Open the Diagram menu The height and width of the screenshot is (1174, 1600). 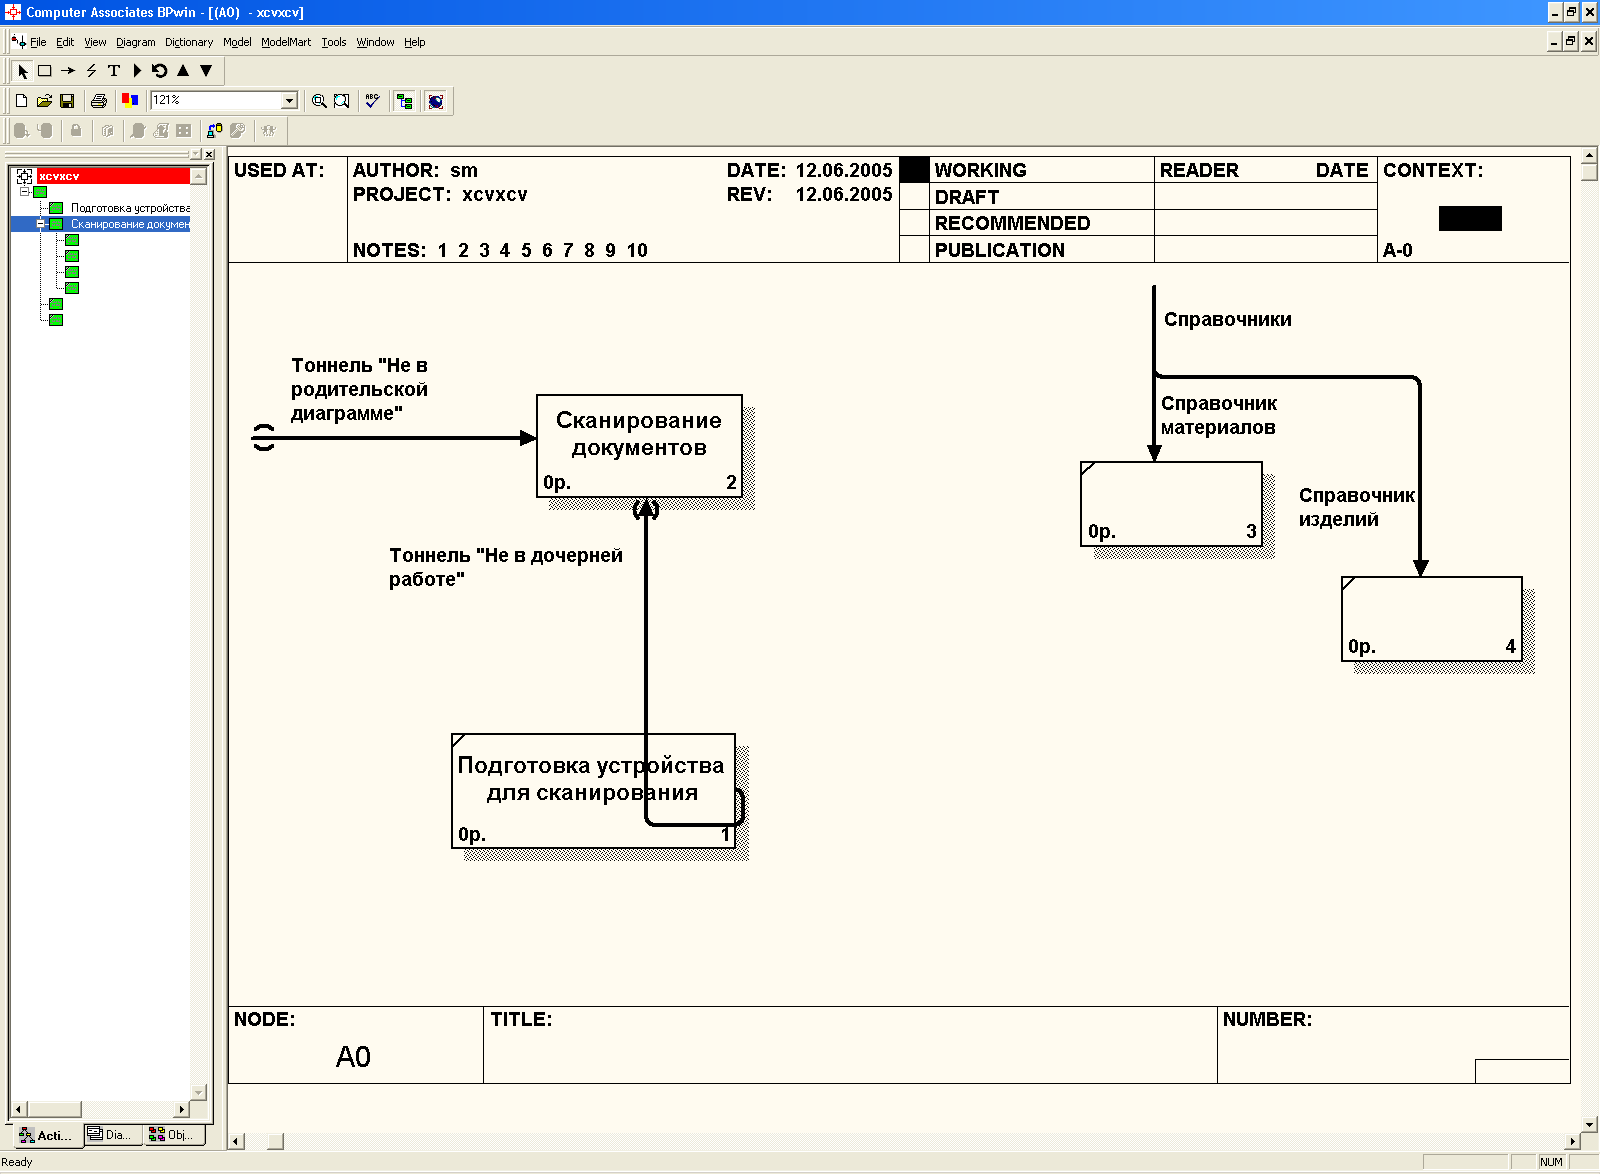(x=136, y=42)
